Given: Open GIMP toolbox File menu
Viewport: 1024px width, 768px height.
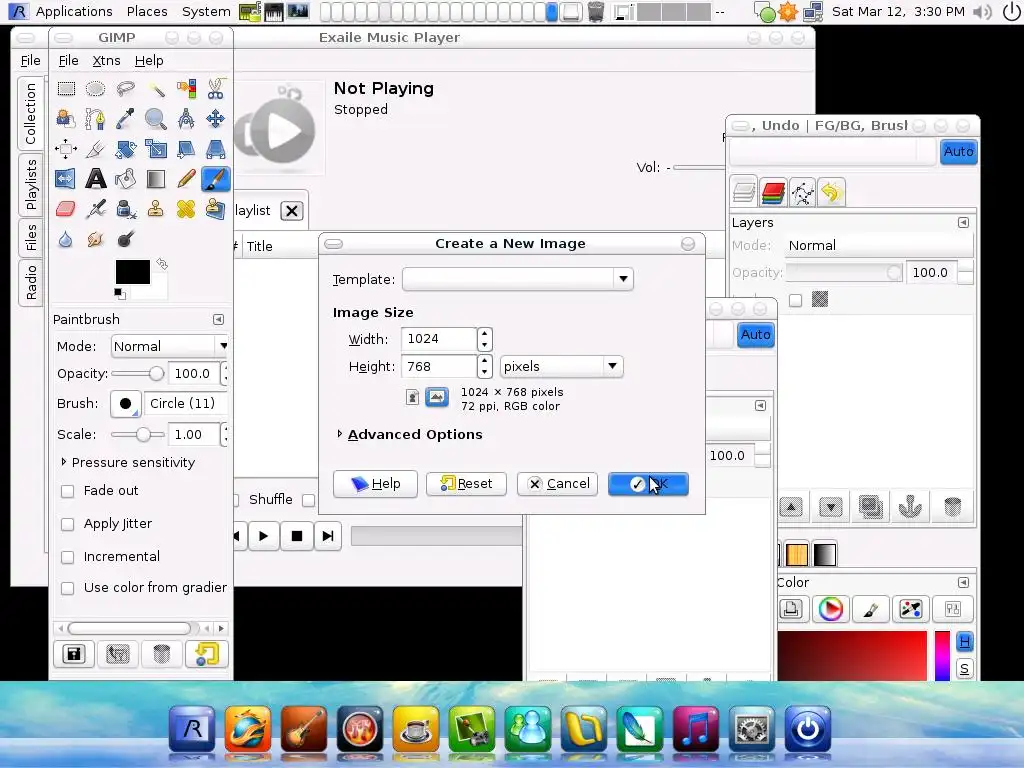Looking at the screenshot, I should pos(69,61).
